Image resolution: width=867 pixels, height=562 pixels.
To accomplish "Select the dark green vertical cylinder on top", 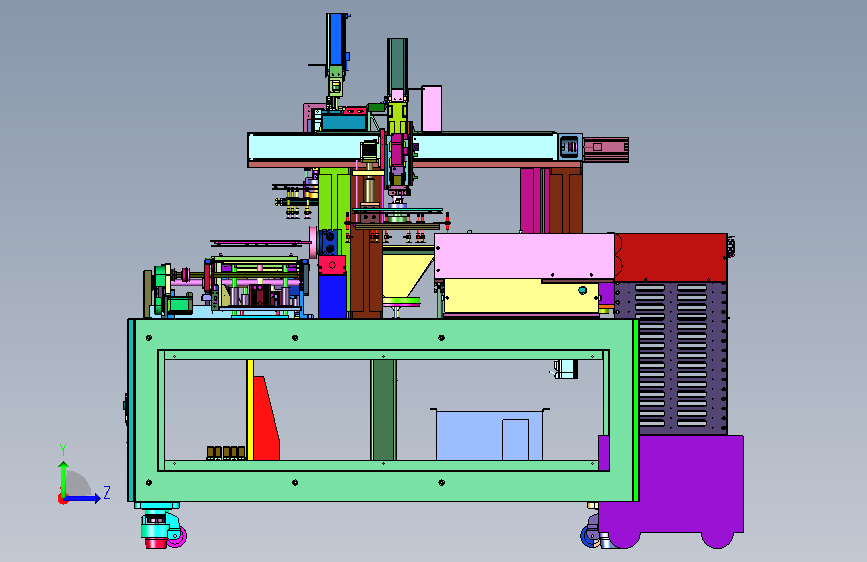I will [398, 64].
